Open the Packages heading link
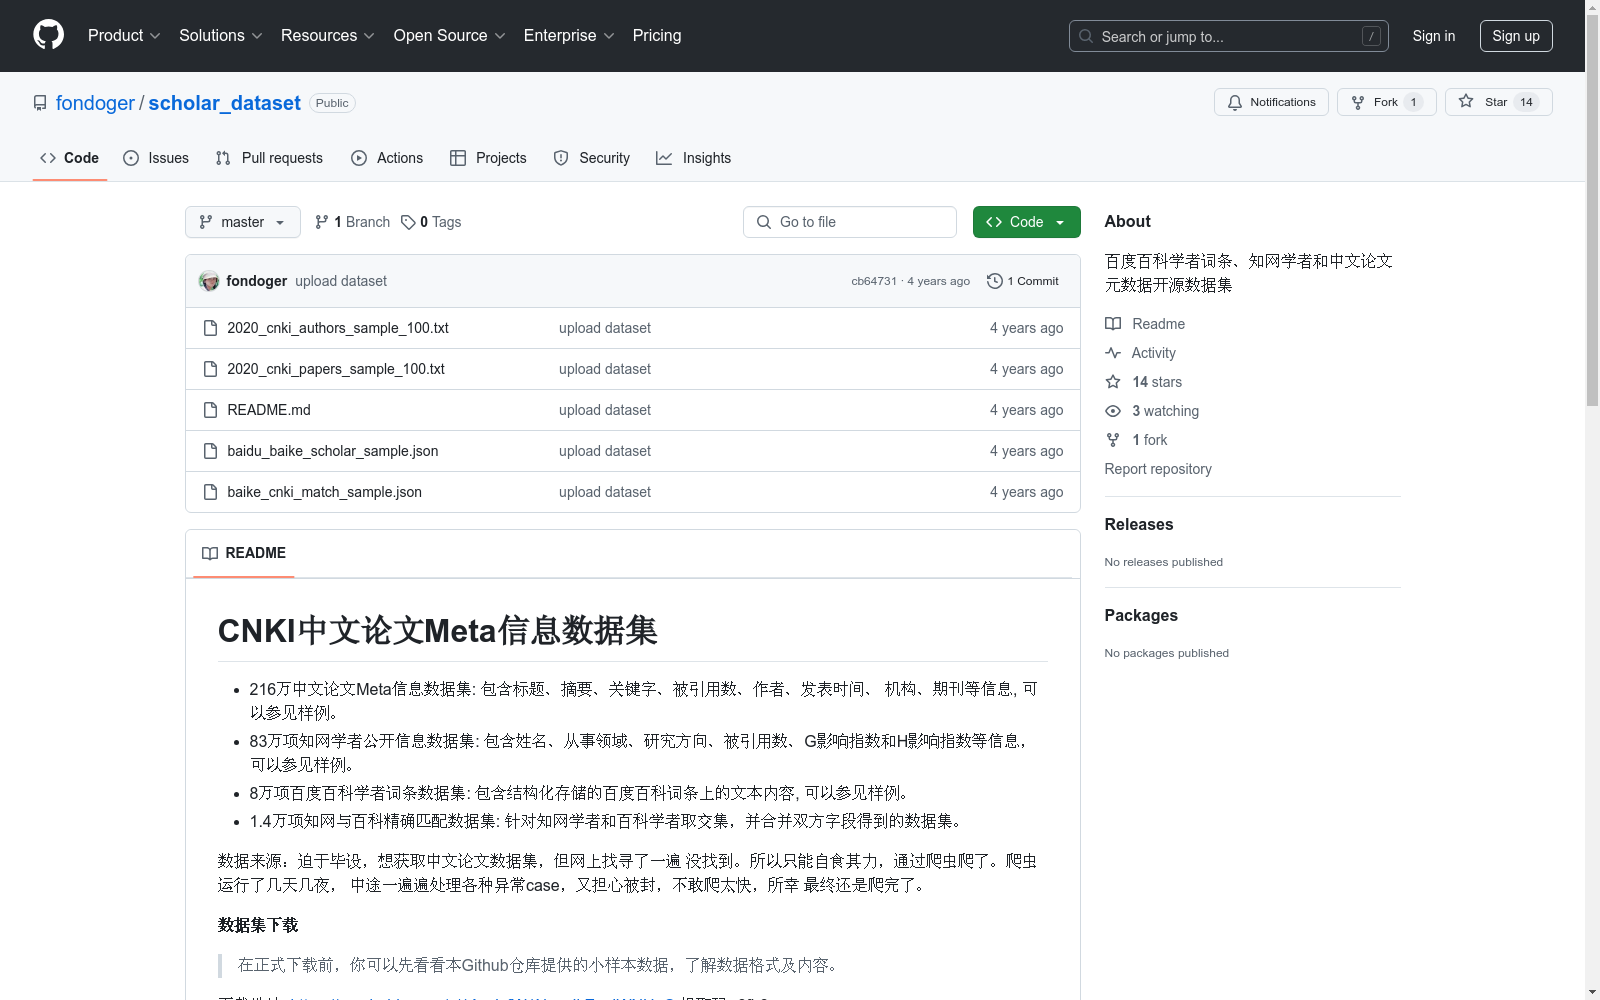Image resolution: width=1600 pixels, height=1000 pixels. click(x=1141, y=615)
